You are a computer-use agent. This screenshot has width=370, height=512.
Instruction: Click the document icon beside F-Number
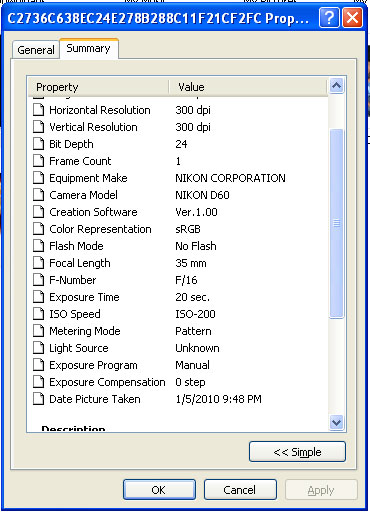tap(39, 280)
